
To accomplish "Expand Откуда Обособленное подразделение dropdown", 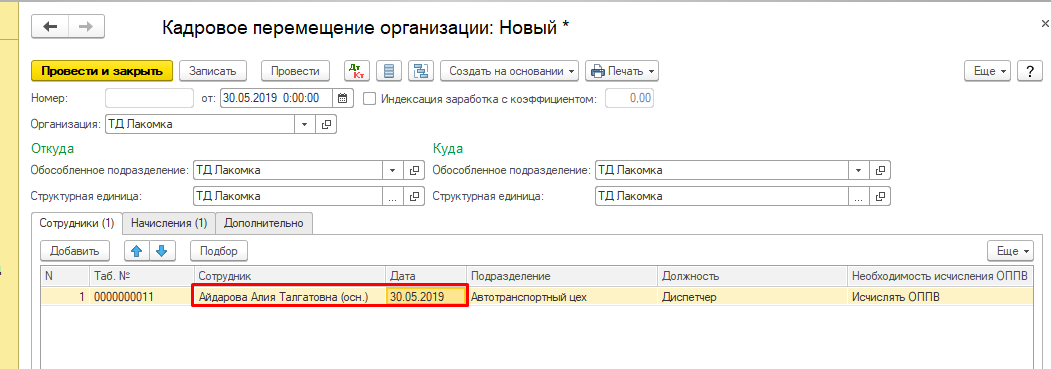I will click(x=393, y=170).
